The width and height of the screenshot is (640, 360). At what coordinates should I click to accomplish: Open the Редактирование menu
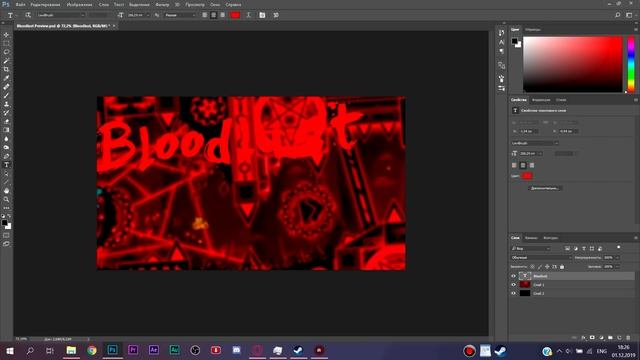click(x=45, y=4)
